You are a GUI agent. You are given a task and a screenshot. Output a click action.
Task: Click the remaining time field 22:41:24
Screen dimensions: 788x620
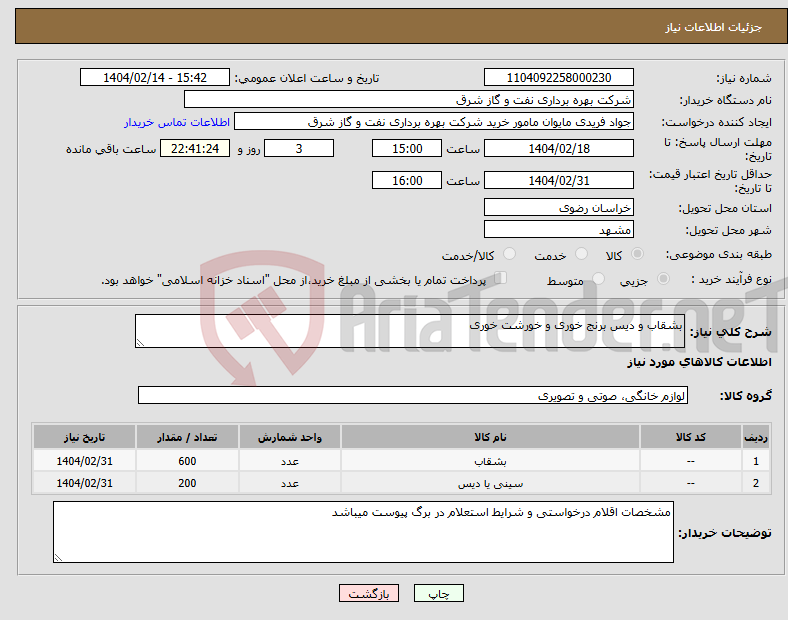[x=195, y=148]
